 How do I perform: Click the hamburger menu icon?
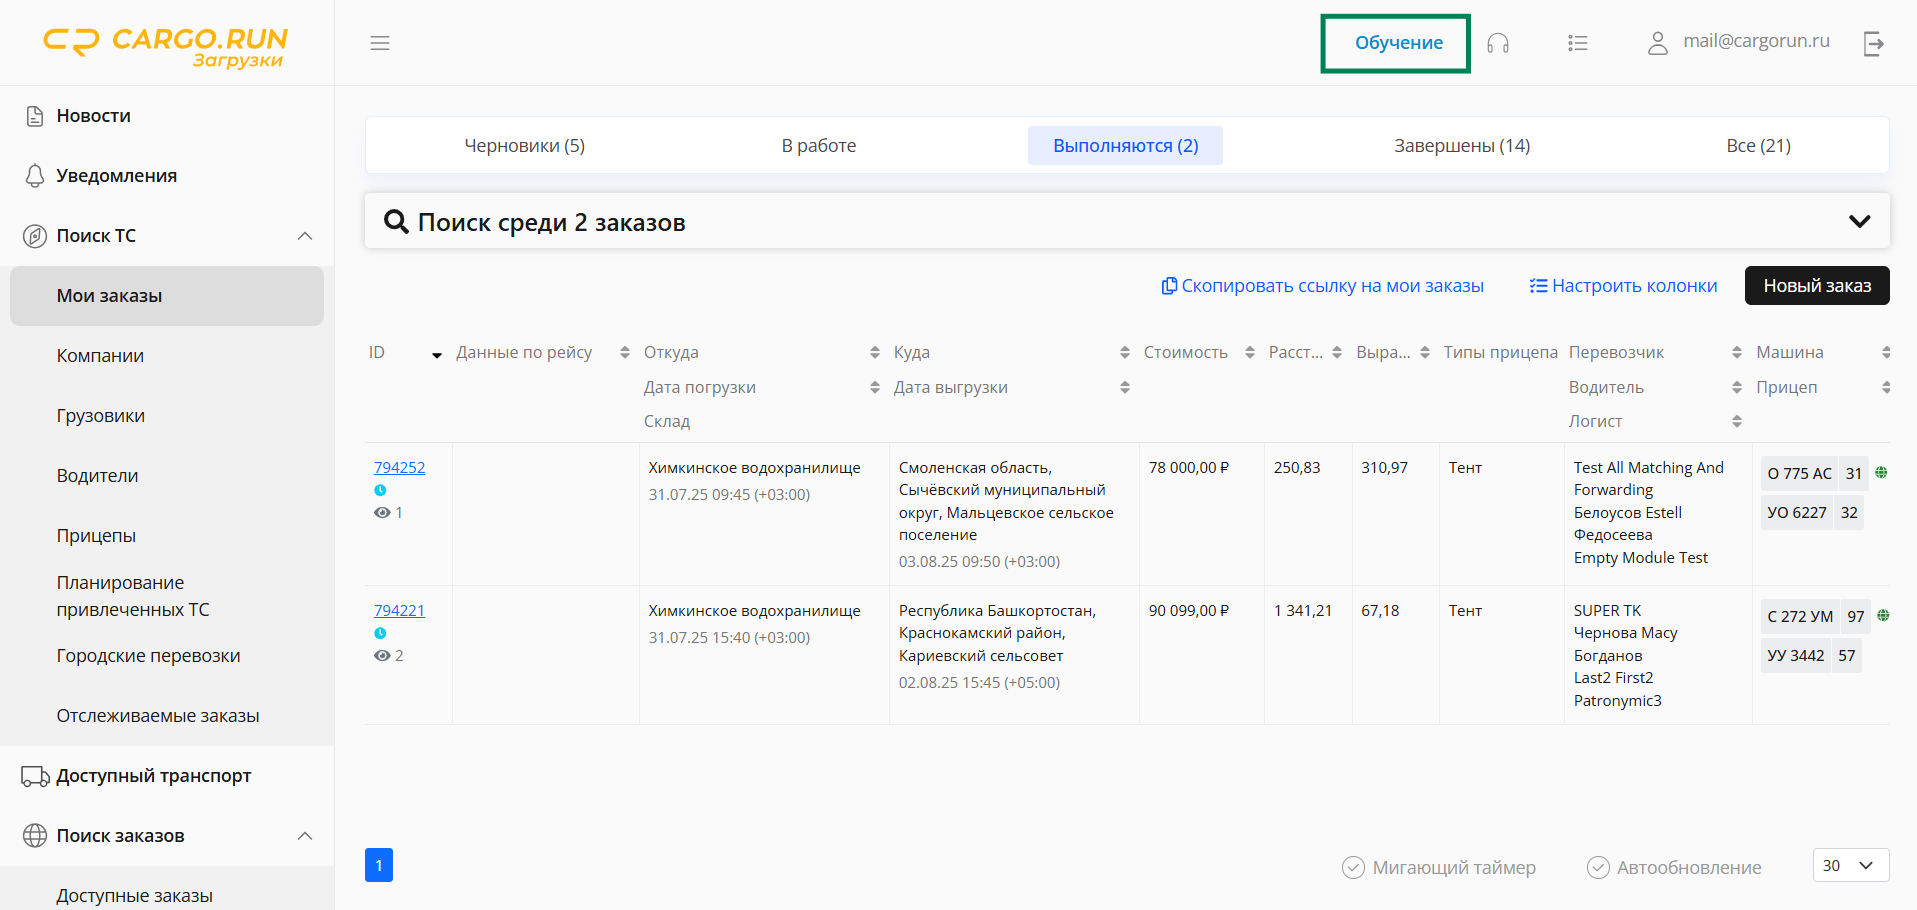[380, 43]
